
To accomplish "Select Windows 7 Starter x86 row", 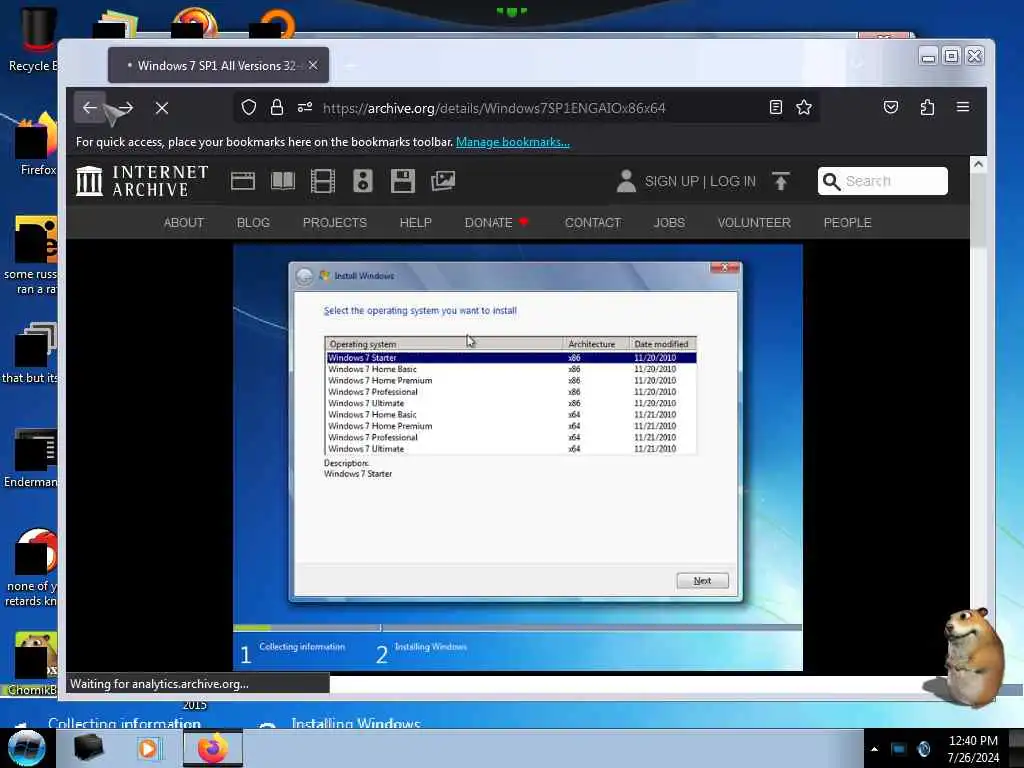I will (x=511, y=358).
